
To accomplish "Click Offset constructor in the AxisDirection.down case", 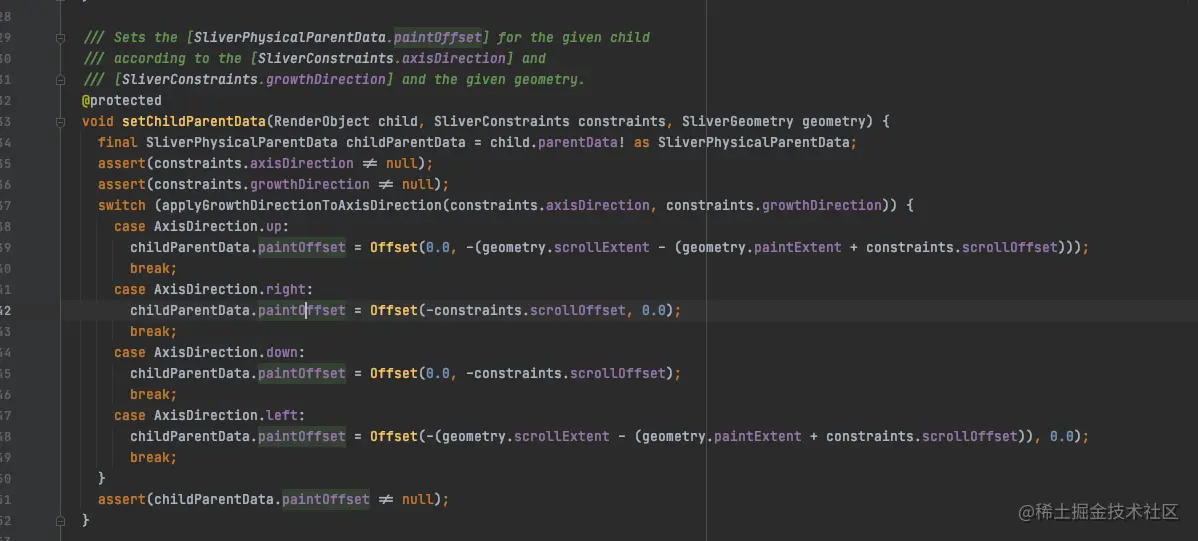I will coord(393,373).
